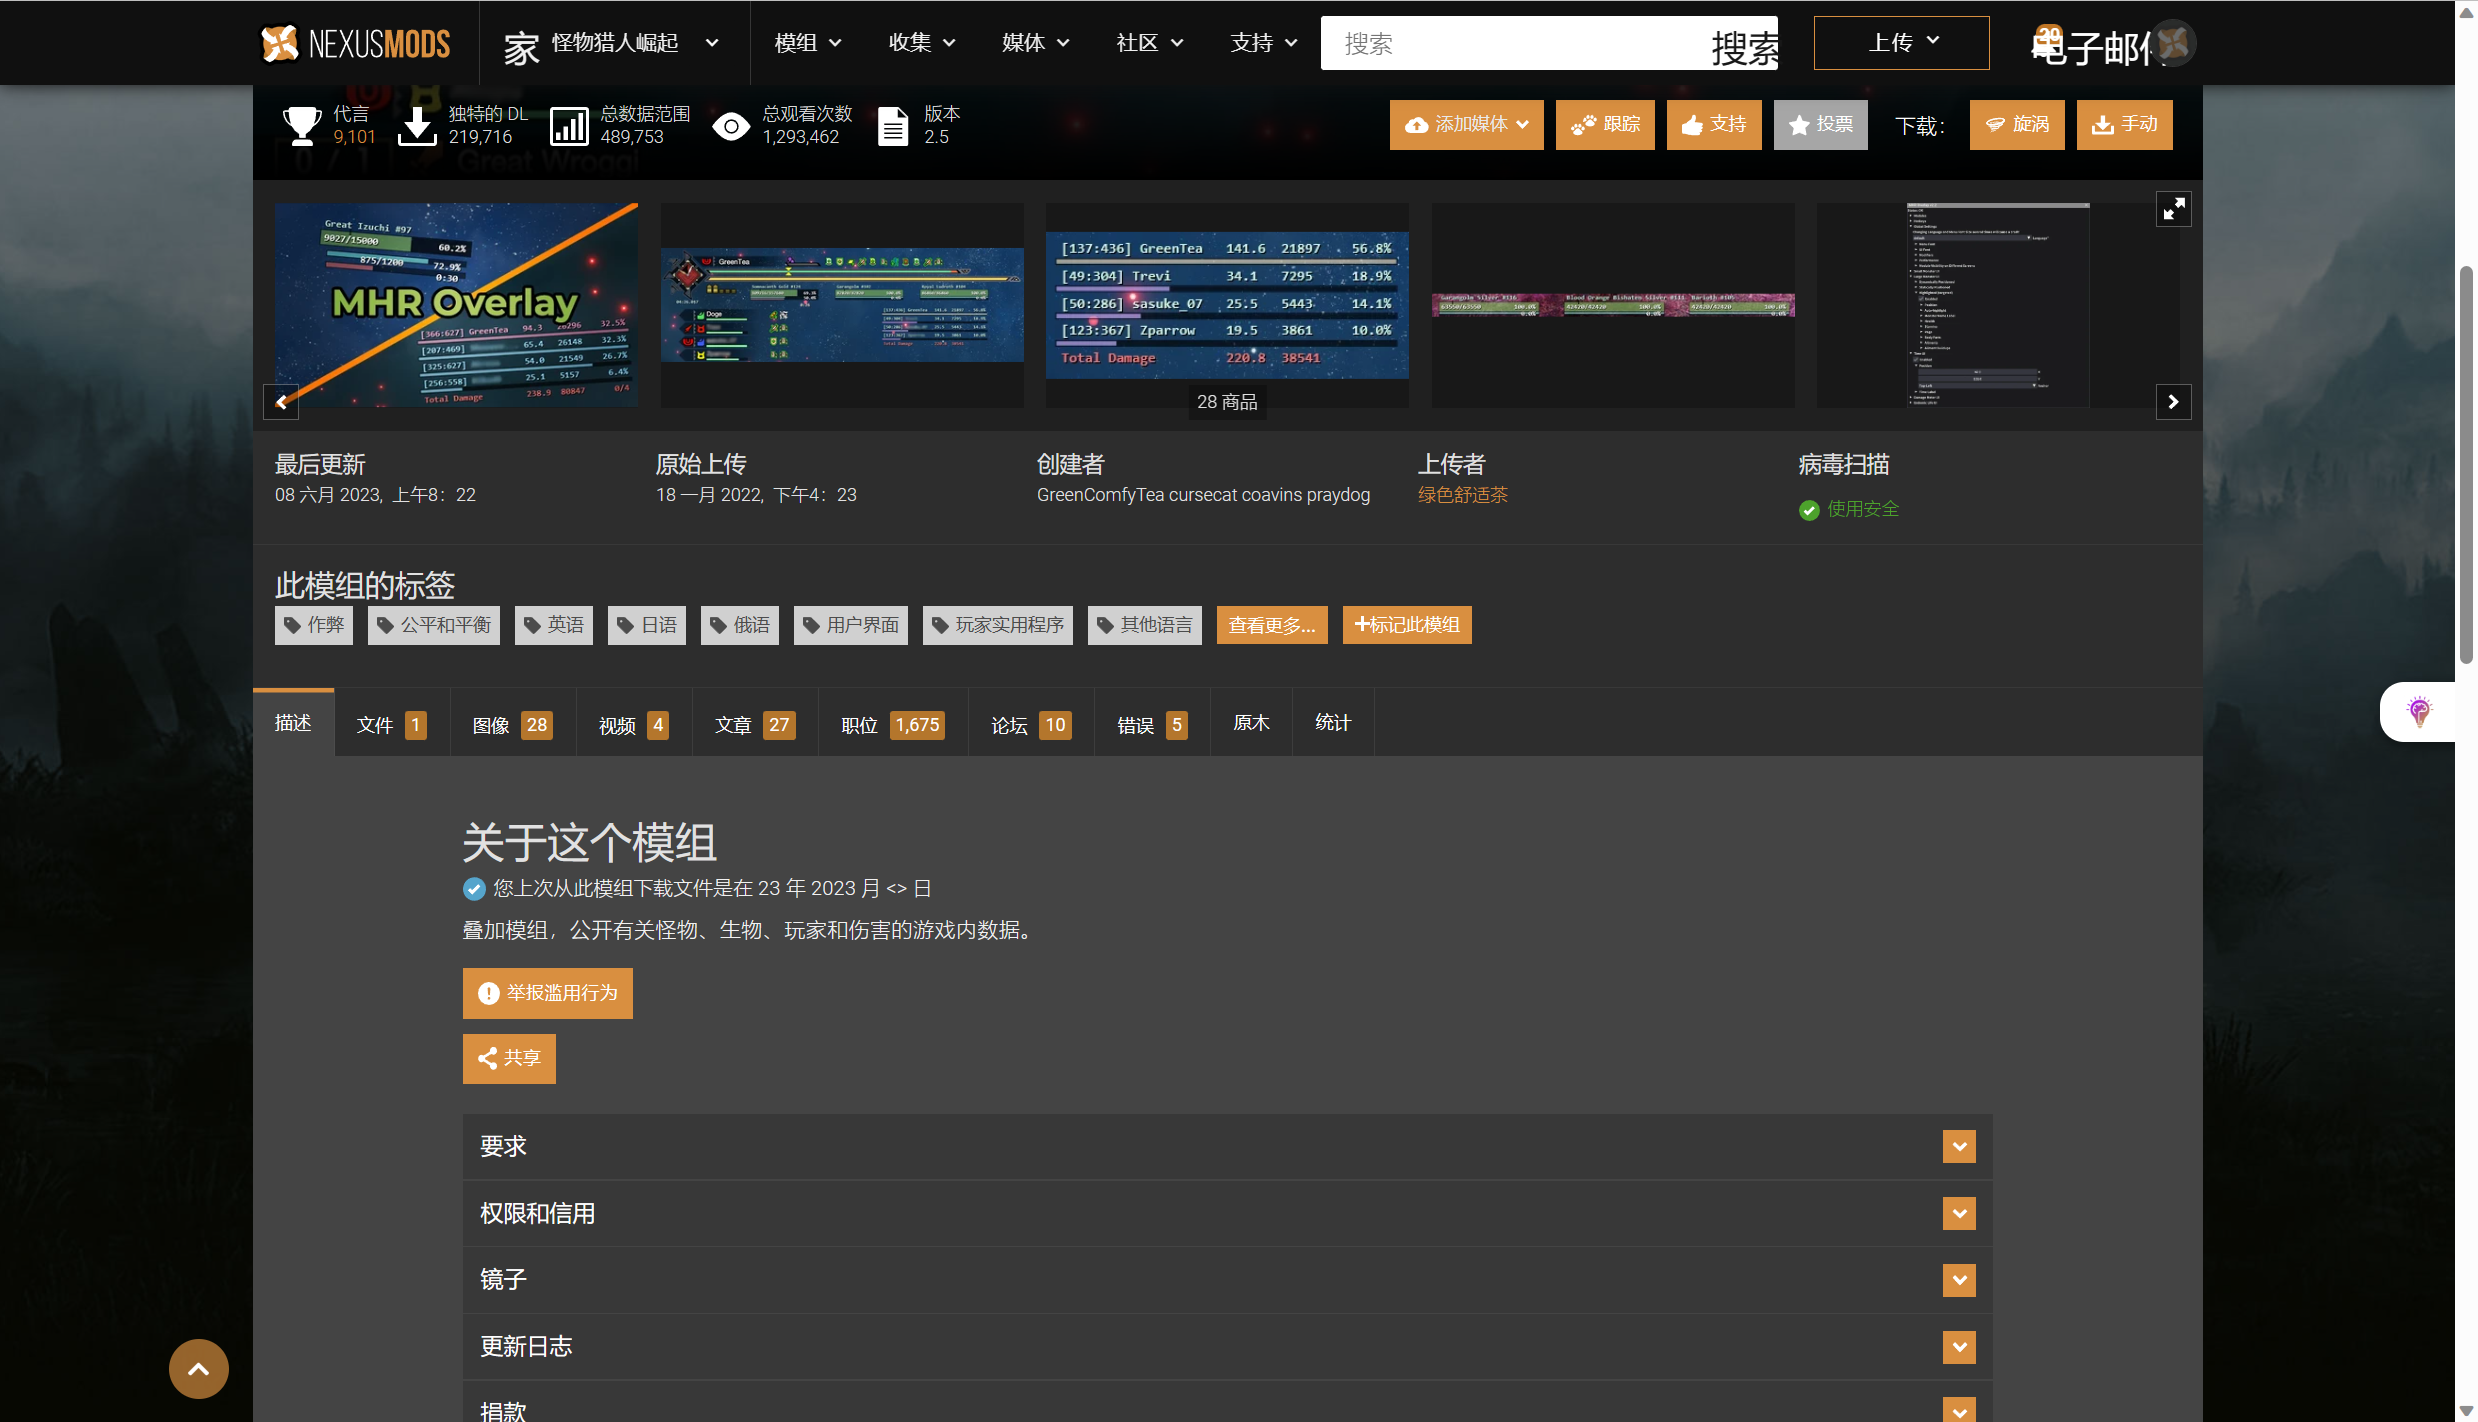Open uploader link 绿色舒适茶
The width and height of the screenshot is (2478, 1422).
[x=1462, y=495]
